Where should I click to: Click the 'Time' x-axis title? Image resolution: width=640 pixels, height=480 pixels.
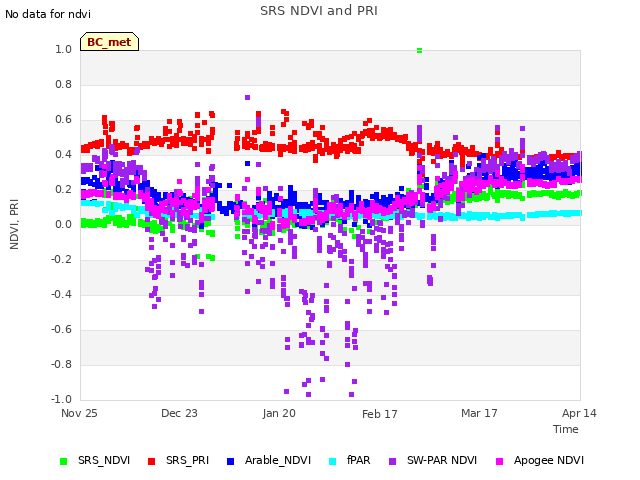(x=566, y=429)
